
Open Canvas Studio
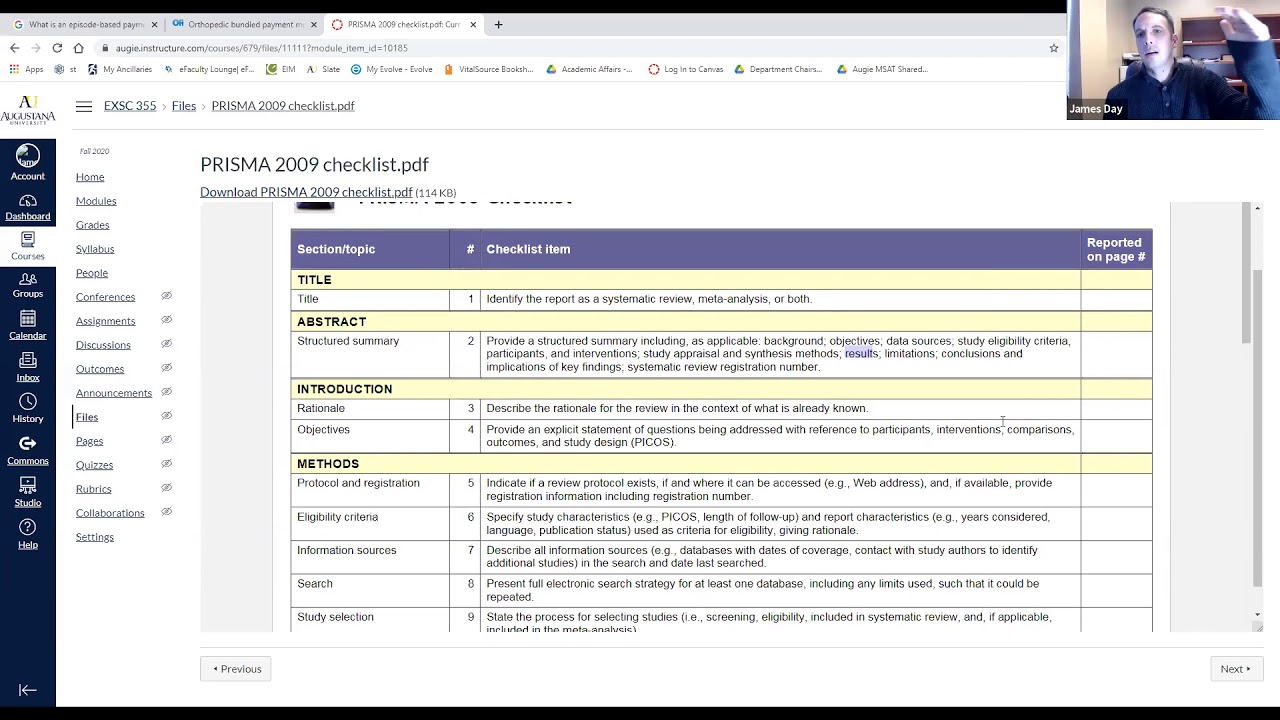point(28,492)
